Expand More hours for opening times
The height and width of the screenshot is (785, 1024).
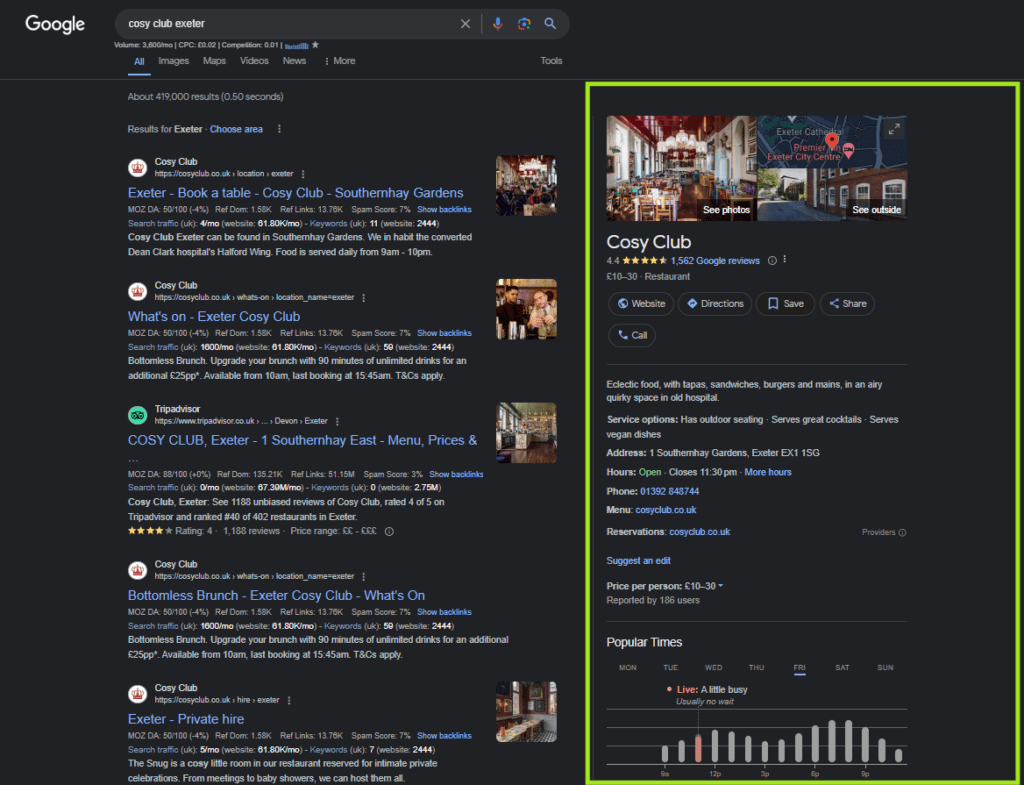(x=767, y=472)
